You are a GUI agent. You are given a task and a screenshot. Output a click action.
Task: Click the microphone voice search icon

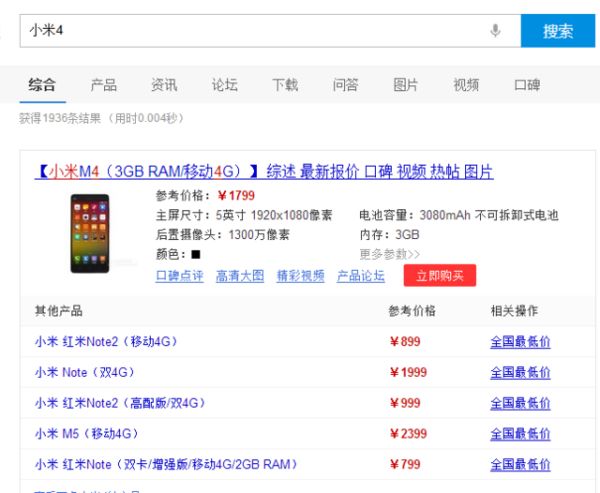(495, 31)
